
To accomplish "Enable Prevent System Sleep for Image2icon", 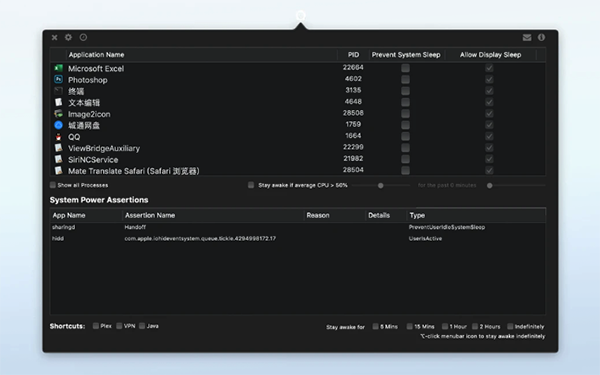I will click(405, 114).
